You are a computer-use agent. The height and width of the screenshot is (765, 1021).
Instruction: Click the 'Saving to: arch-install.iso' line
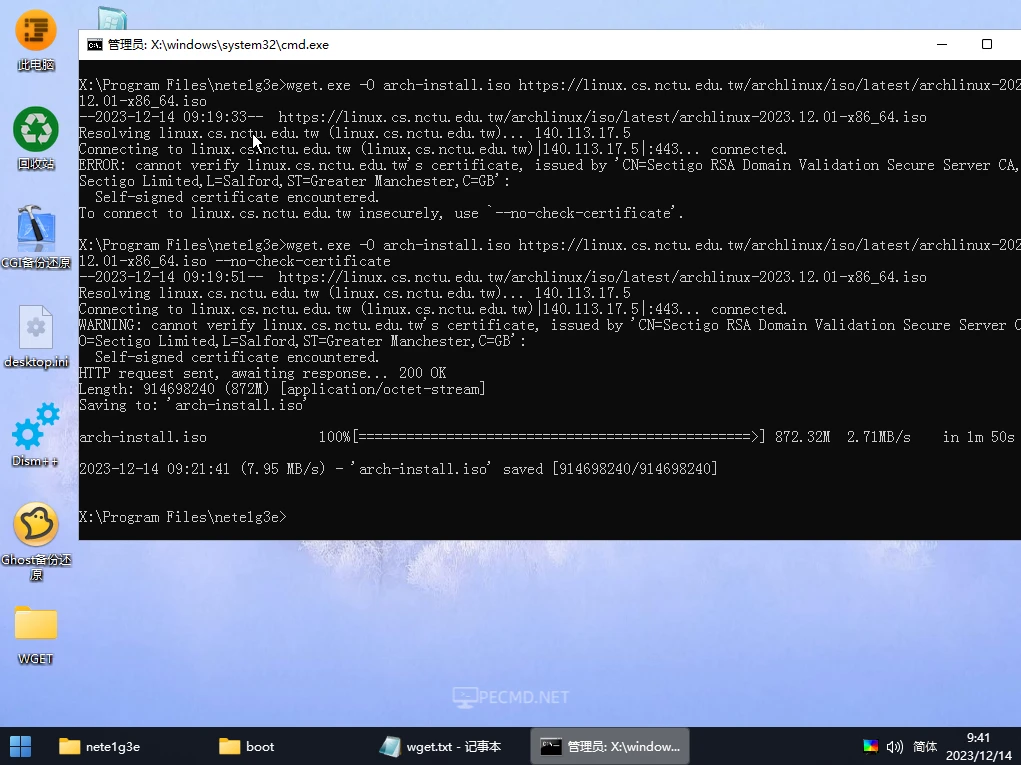pos(192,405)
